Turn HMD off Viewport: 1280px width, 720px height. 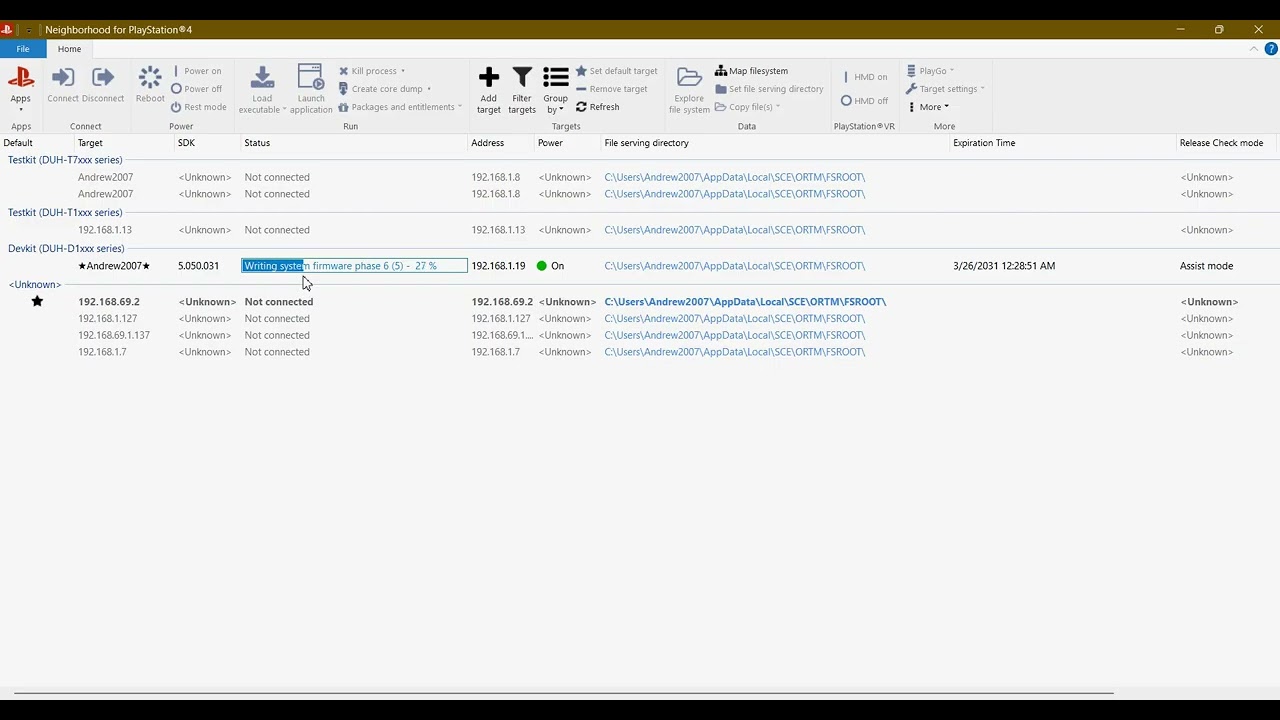click(x=865, y=101)
